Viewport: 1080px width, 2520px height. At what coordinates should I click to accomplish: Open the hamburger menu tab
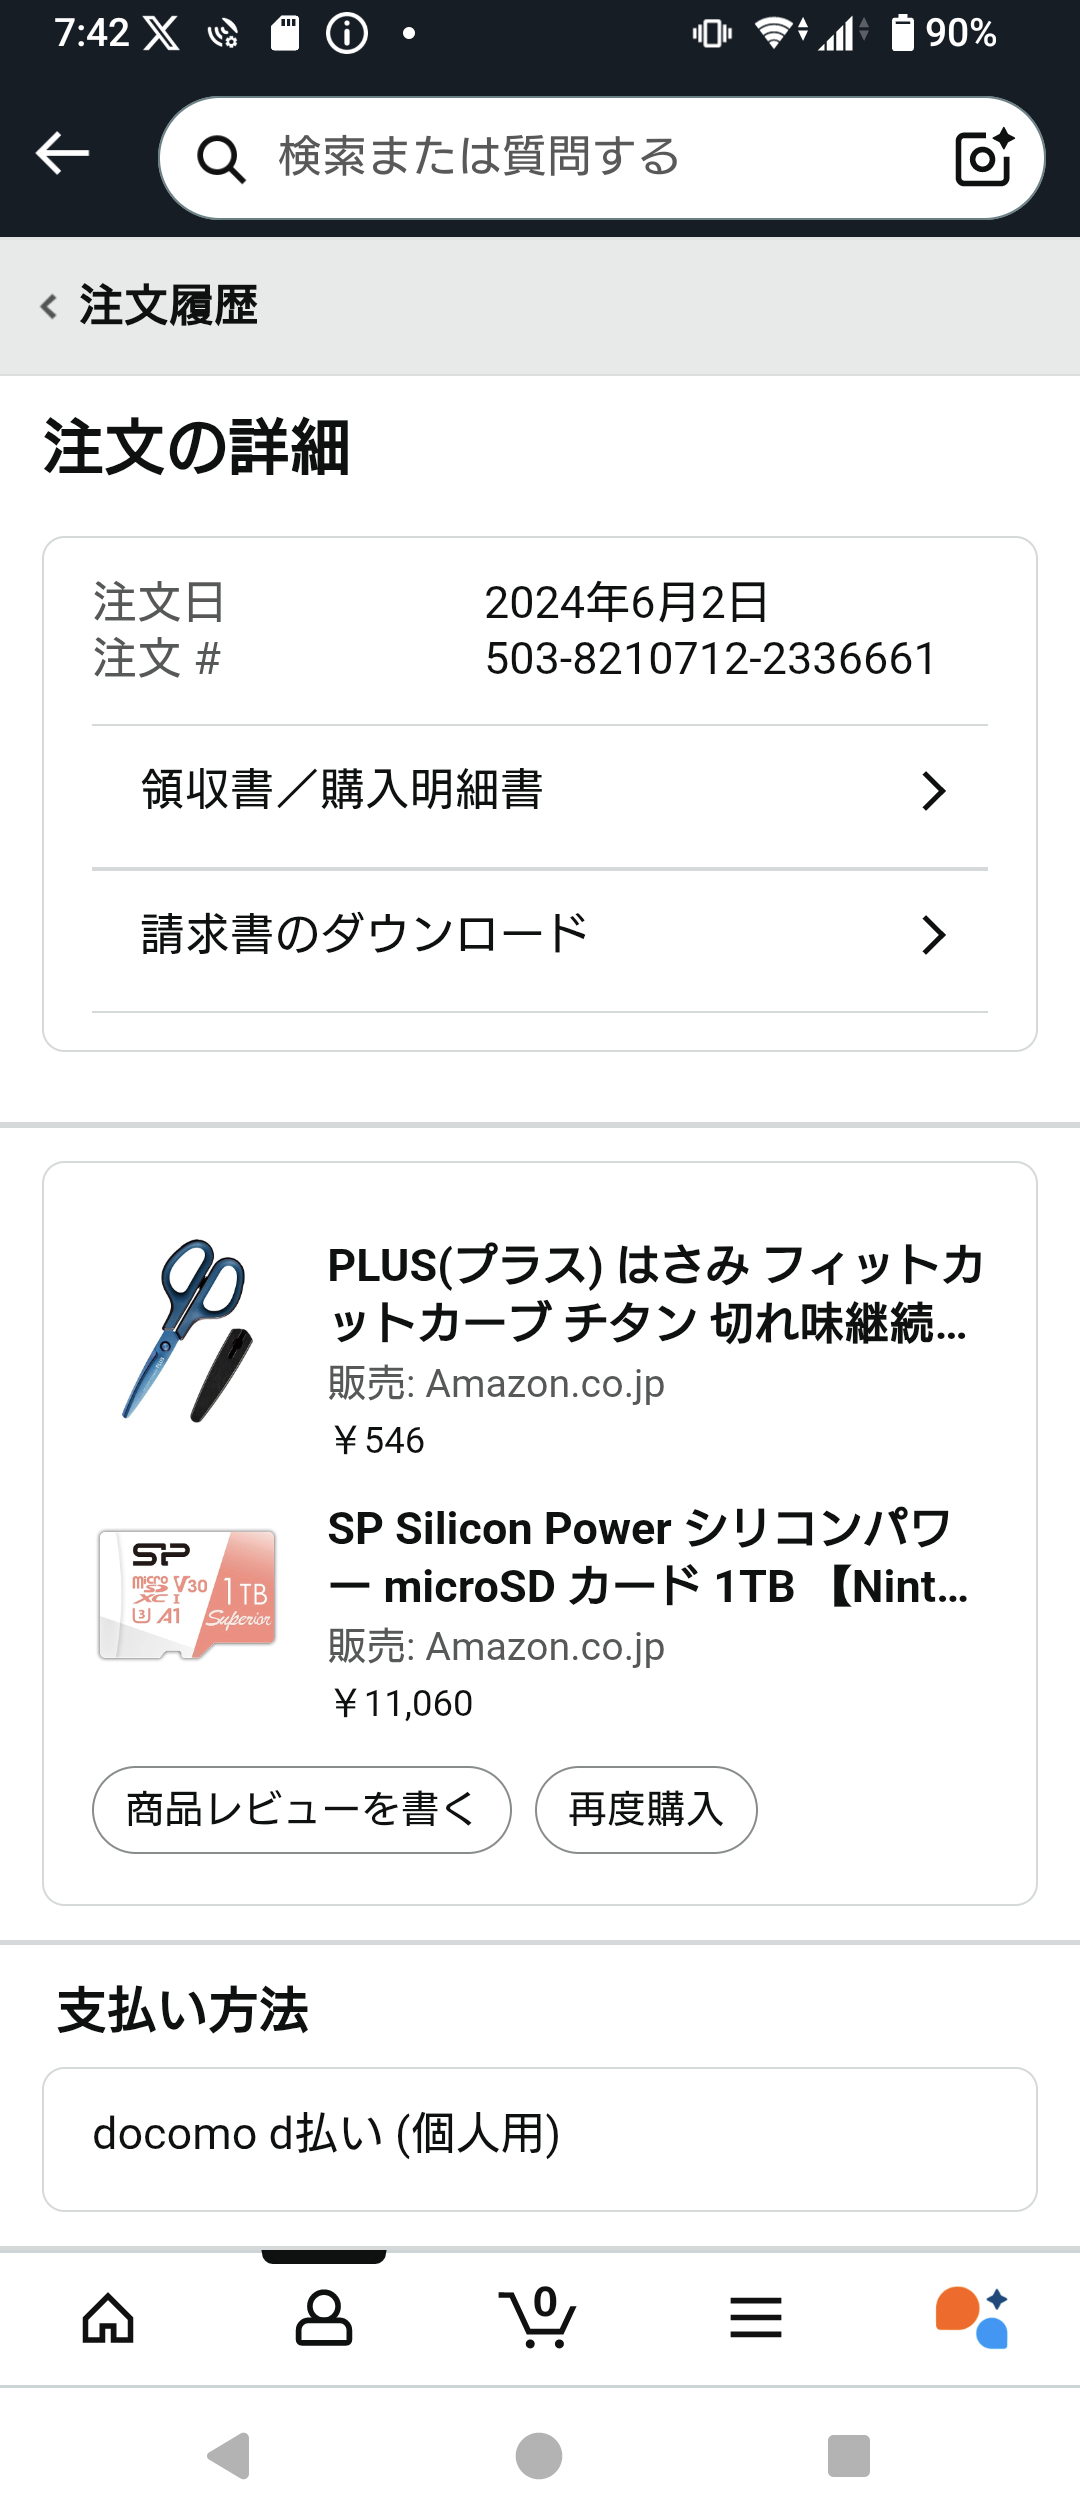pyautogui.click(x=755, y=2318)
